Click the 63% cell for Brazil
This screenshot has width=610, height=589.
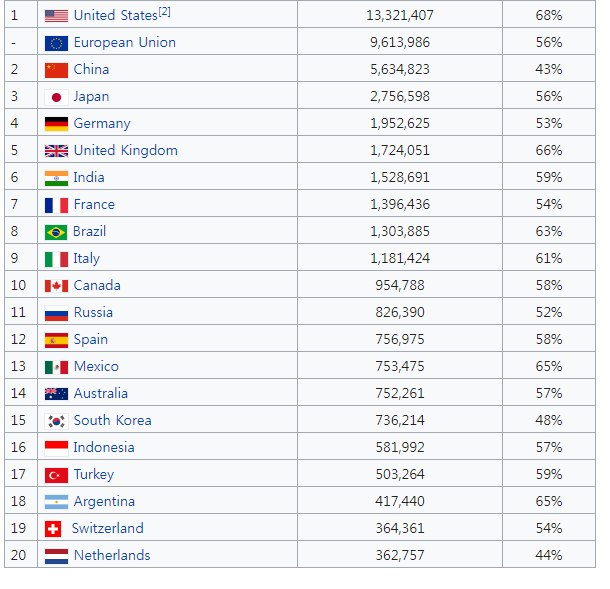[x=549, y=231]
